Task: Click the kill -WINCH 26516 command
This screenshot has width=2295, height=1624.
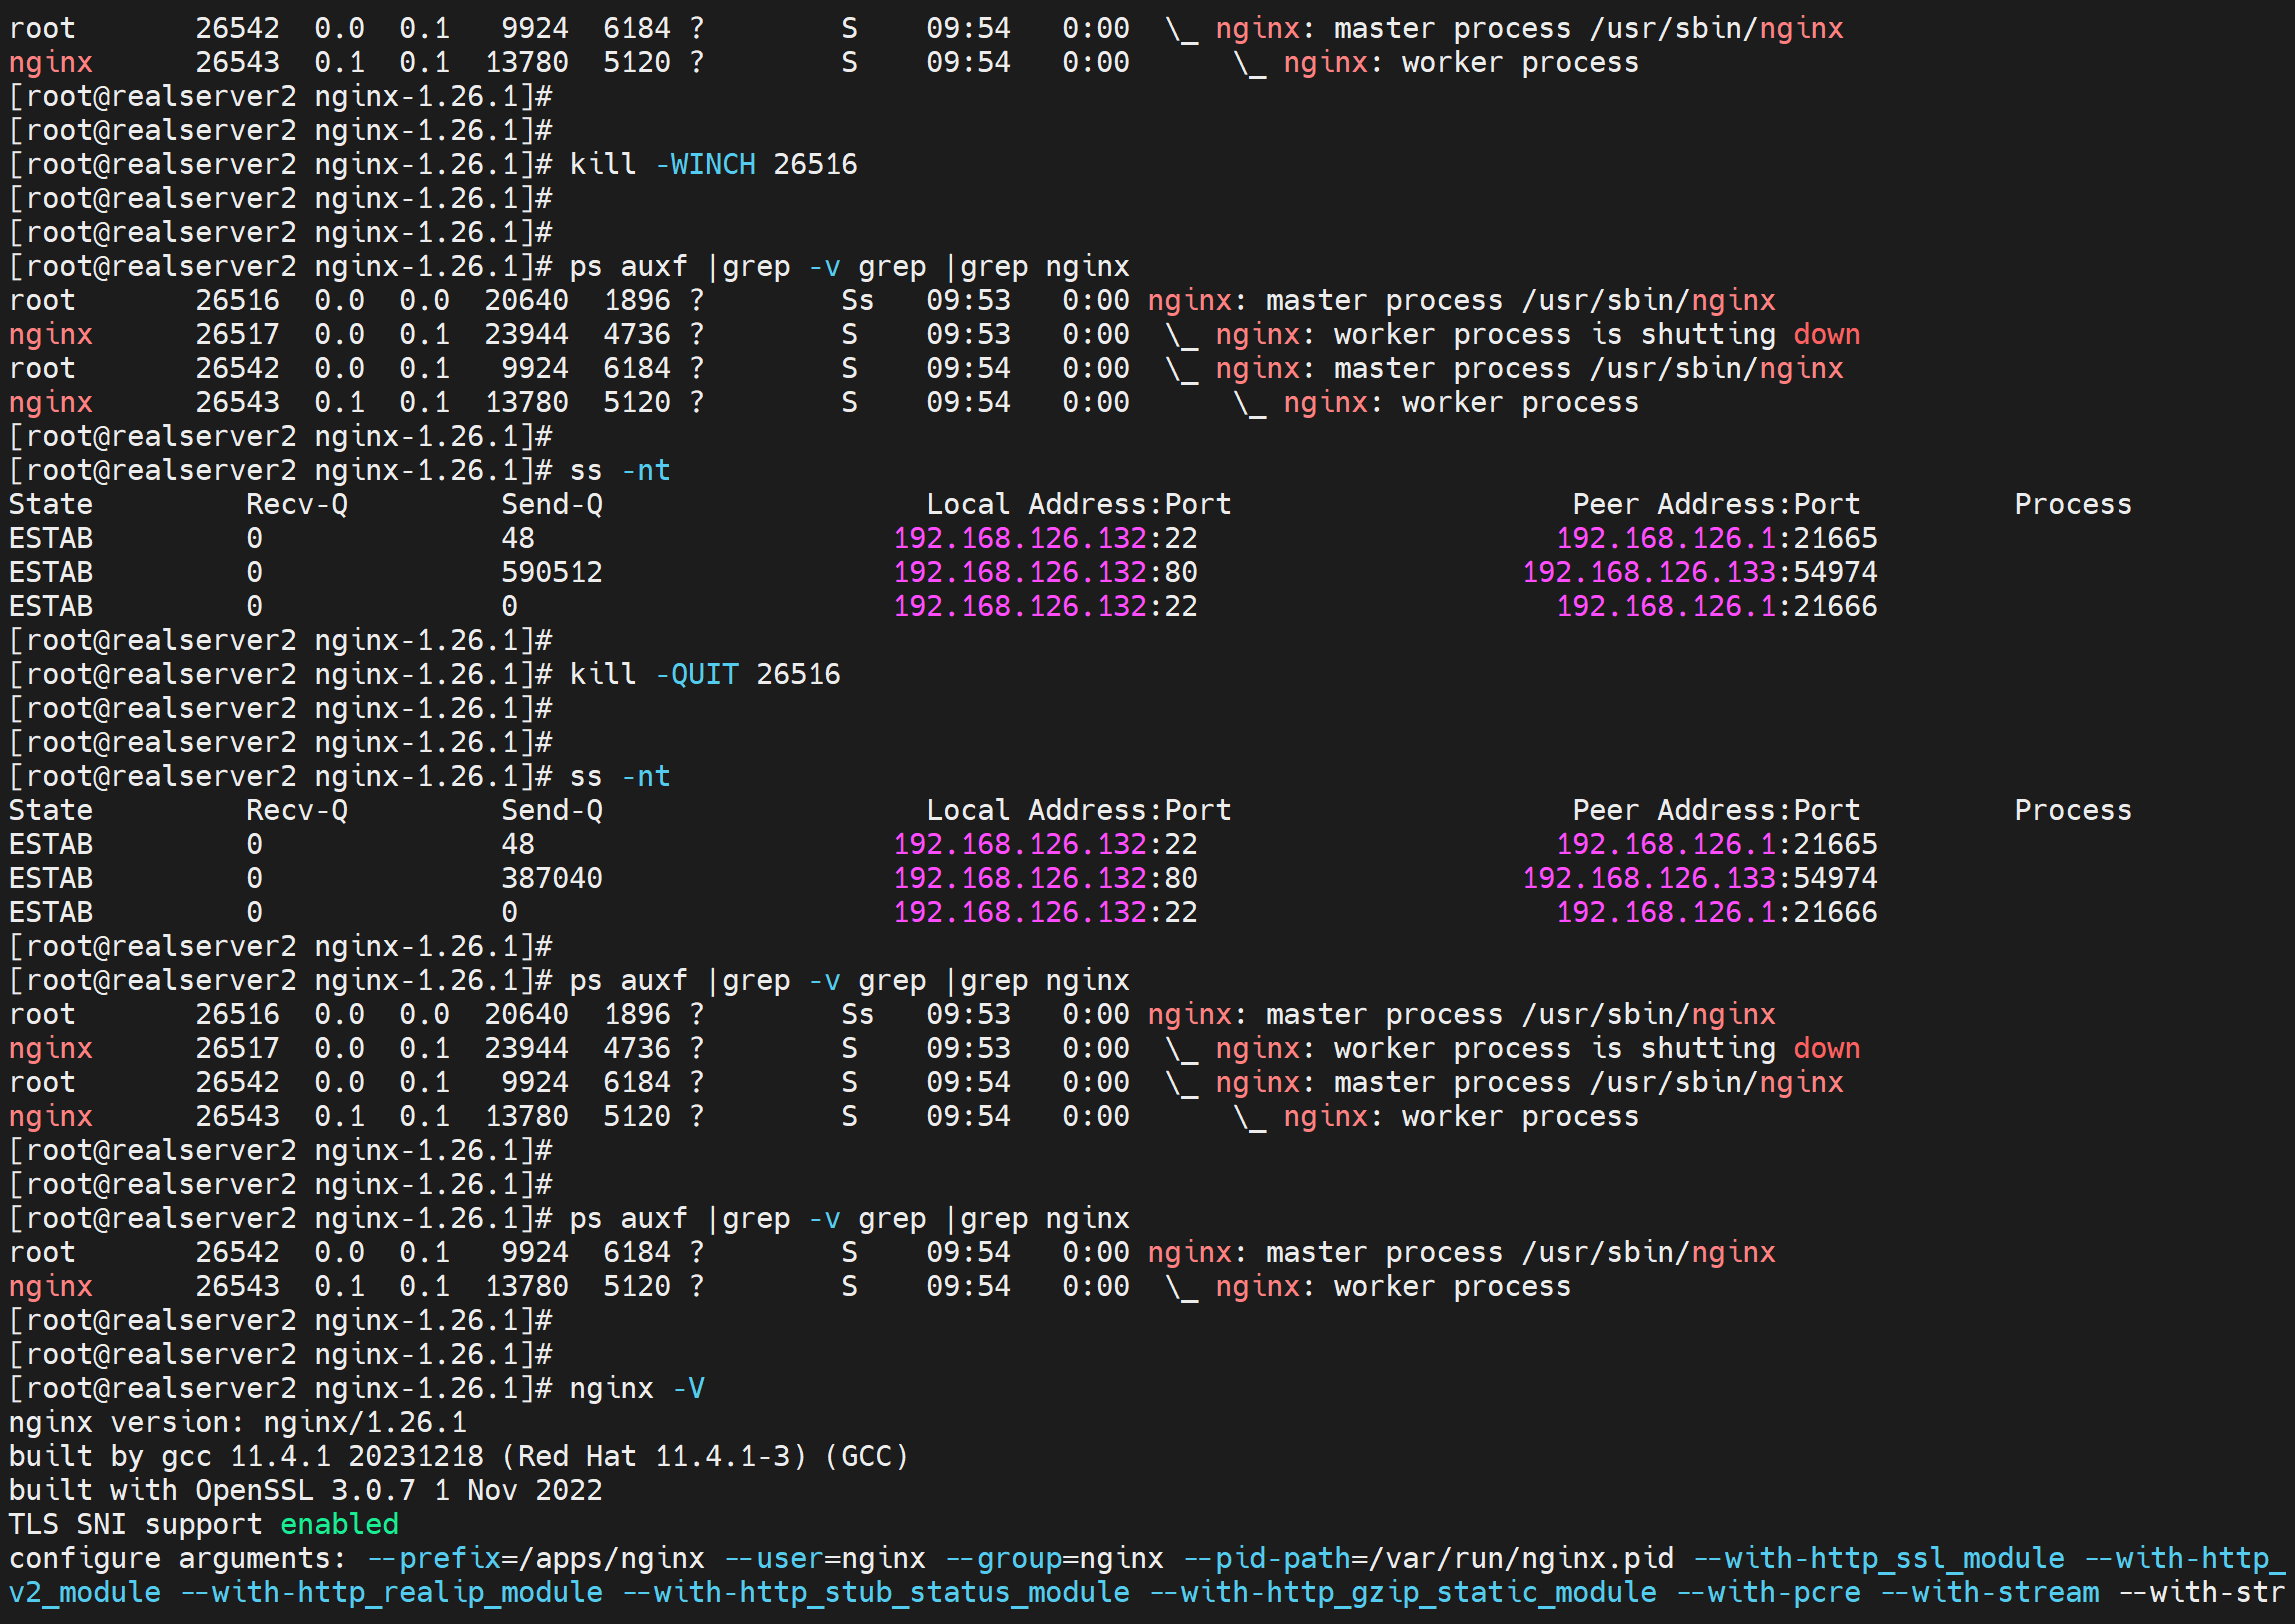Action: (712, 164)
